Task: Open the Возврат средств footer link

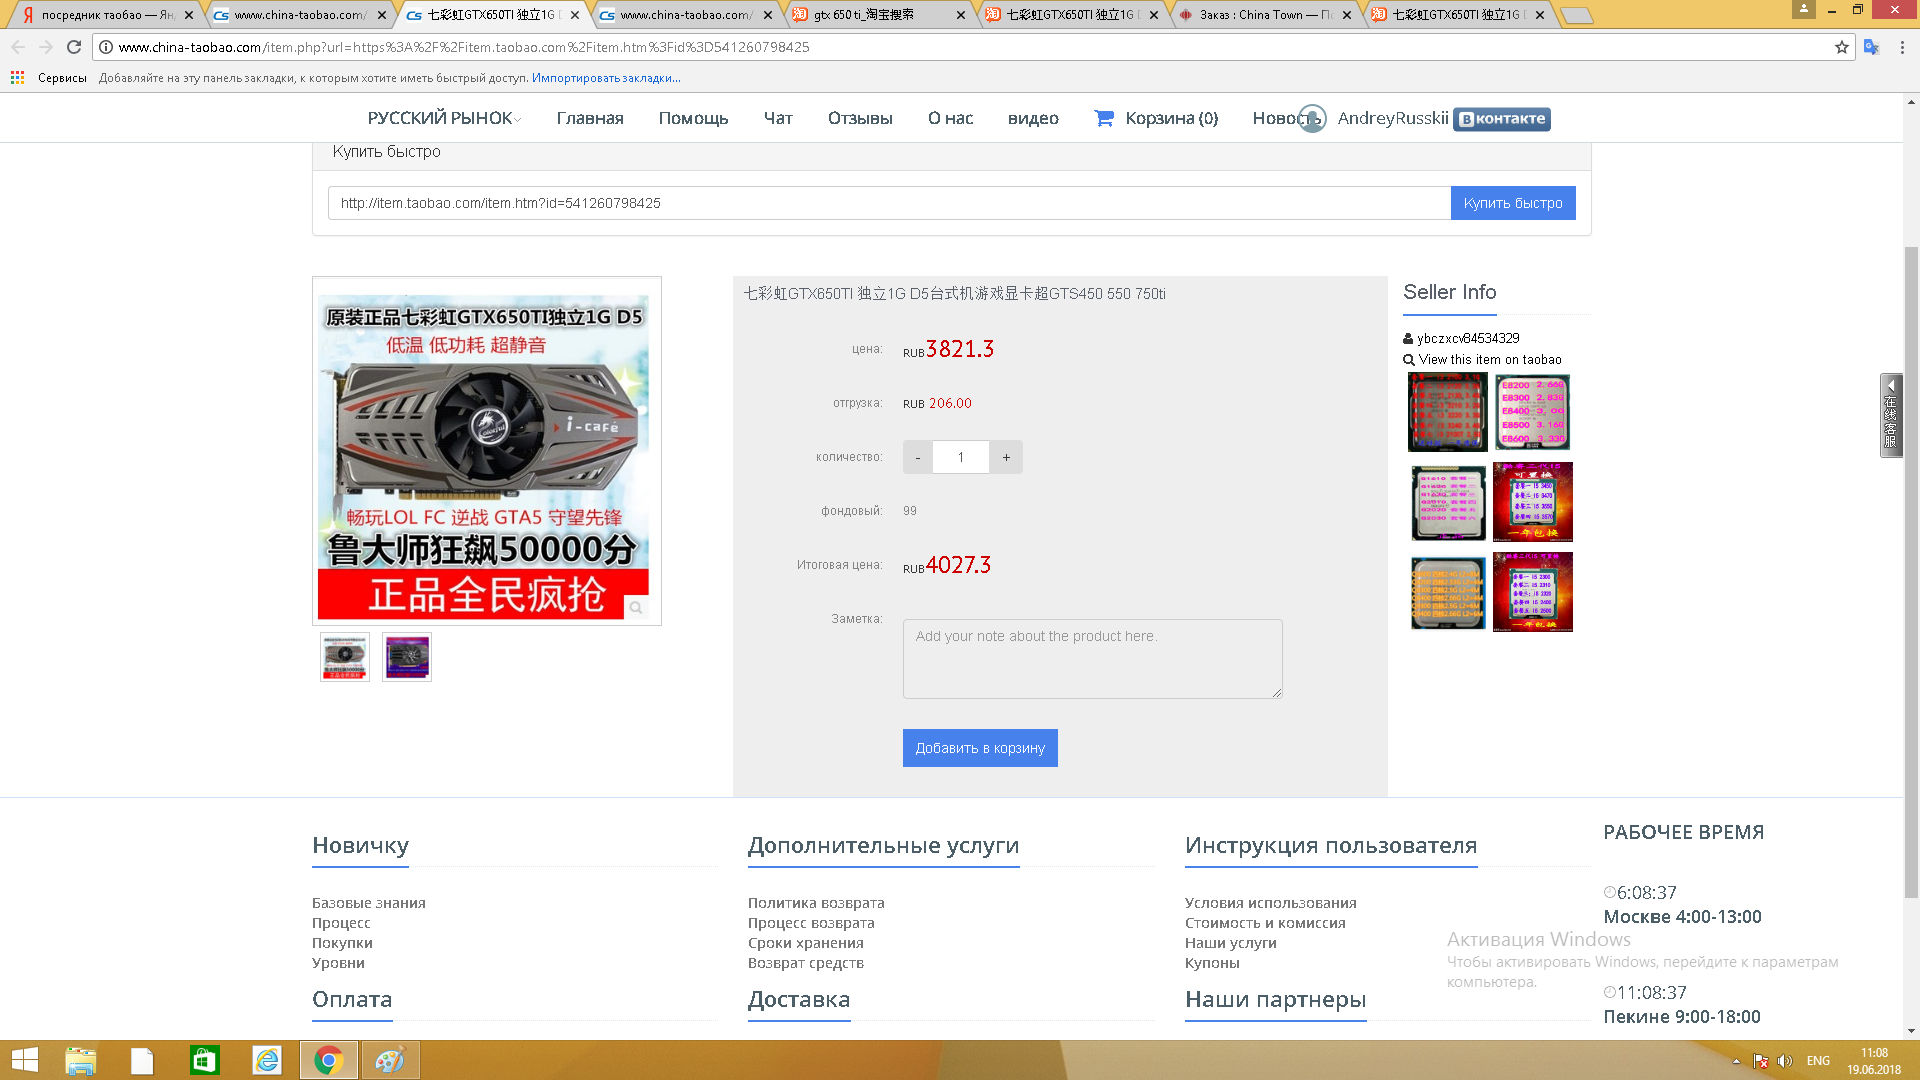Action: tap(806, 963)
